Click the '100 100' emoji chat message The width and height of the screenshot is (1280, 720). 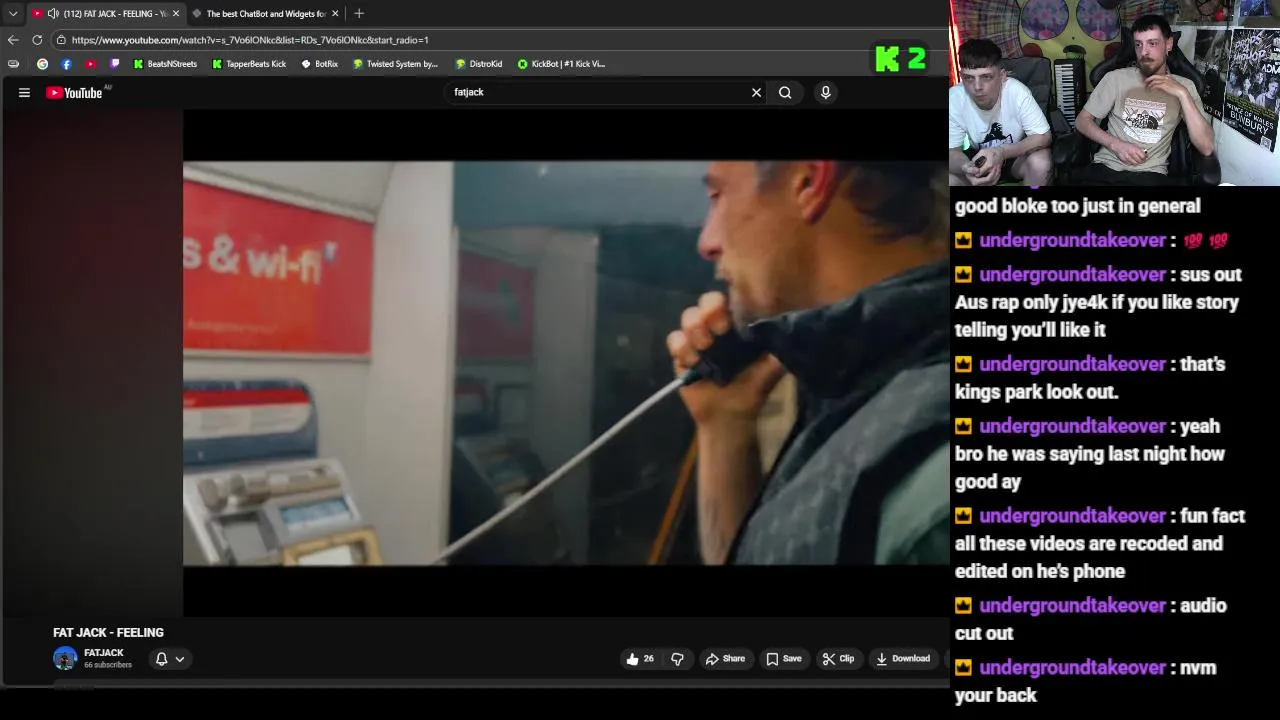click(x=1091, y=240)
